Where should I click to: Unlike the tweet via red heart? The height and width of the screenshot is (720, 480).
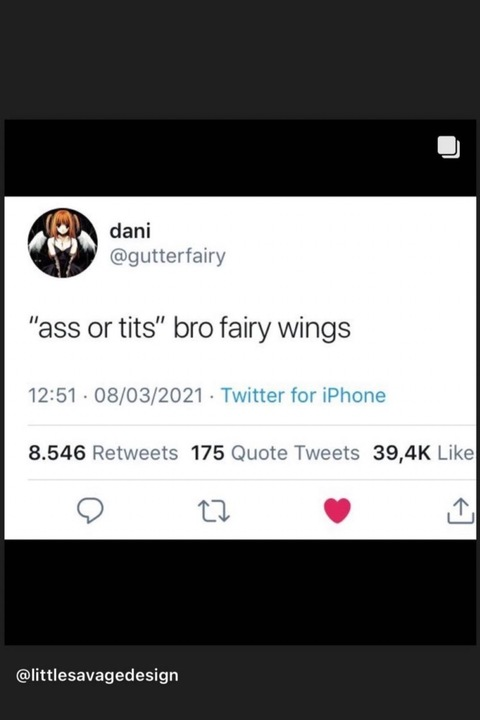click(x=337, y=511)
